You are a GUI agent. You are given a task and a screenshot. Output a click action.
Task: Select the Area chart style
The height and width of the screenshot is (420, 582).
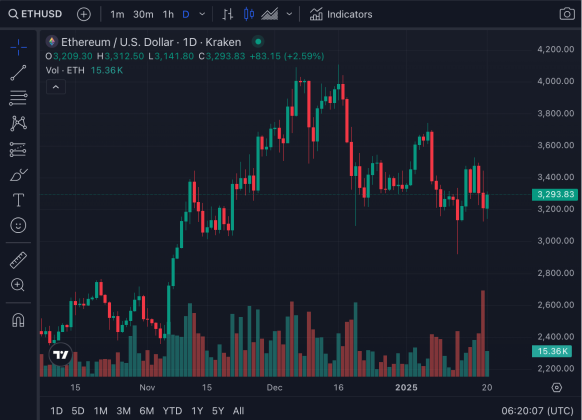tap(269, 14)
